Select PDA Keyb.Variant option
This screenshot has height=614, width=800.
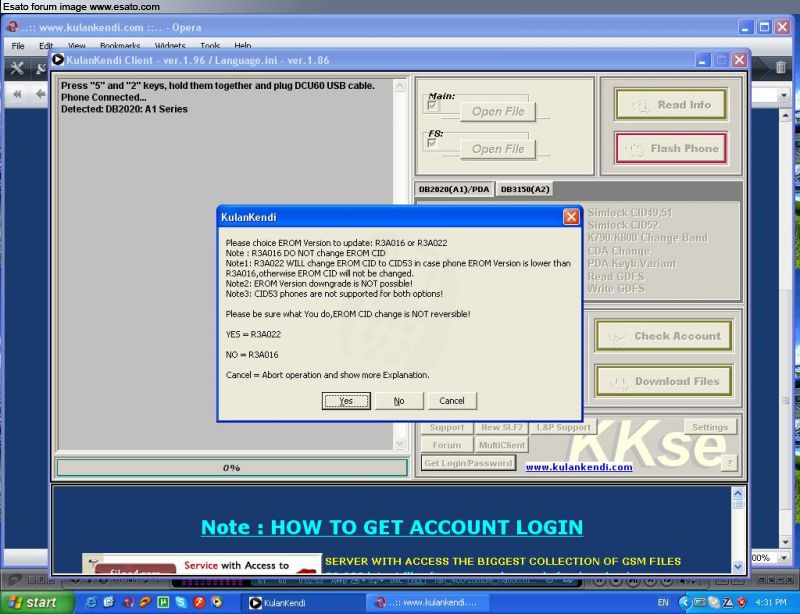pyautogui.click(x=632, y=263)
